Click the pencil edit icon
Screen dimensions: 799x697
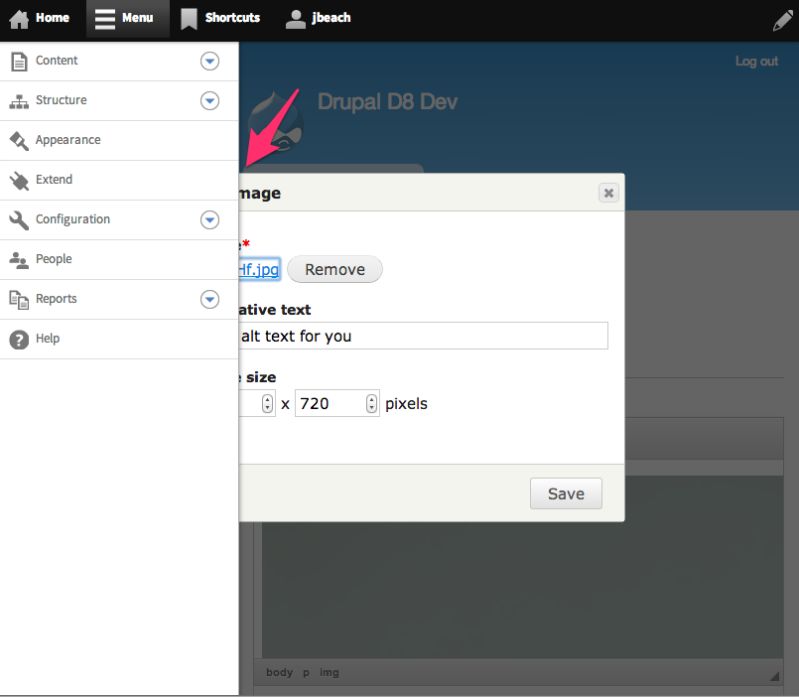782,20
